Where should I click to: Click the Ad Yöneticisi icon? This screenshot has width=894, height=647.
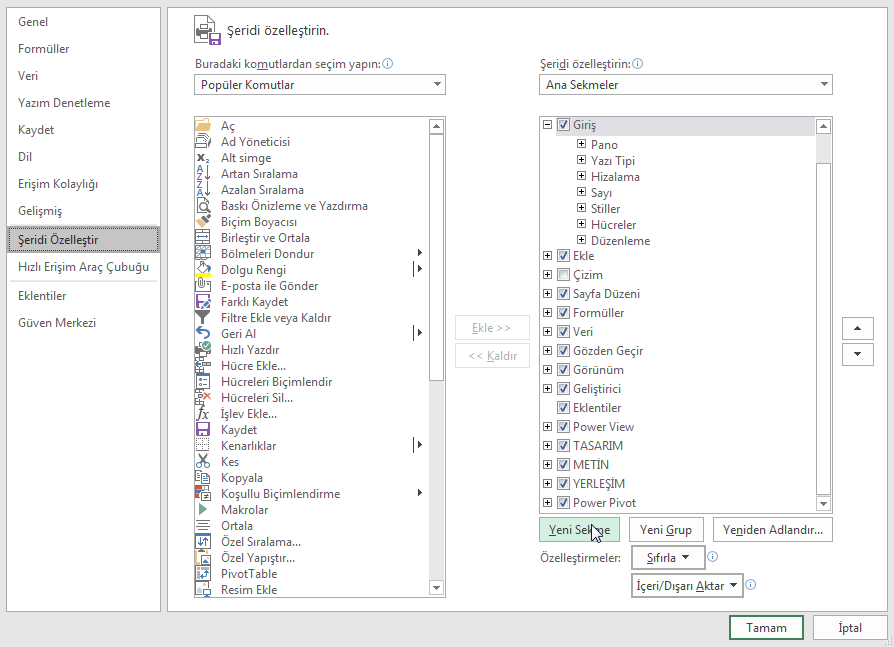tap(203, 141)
